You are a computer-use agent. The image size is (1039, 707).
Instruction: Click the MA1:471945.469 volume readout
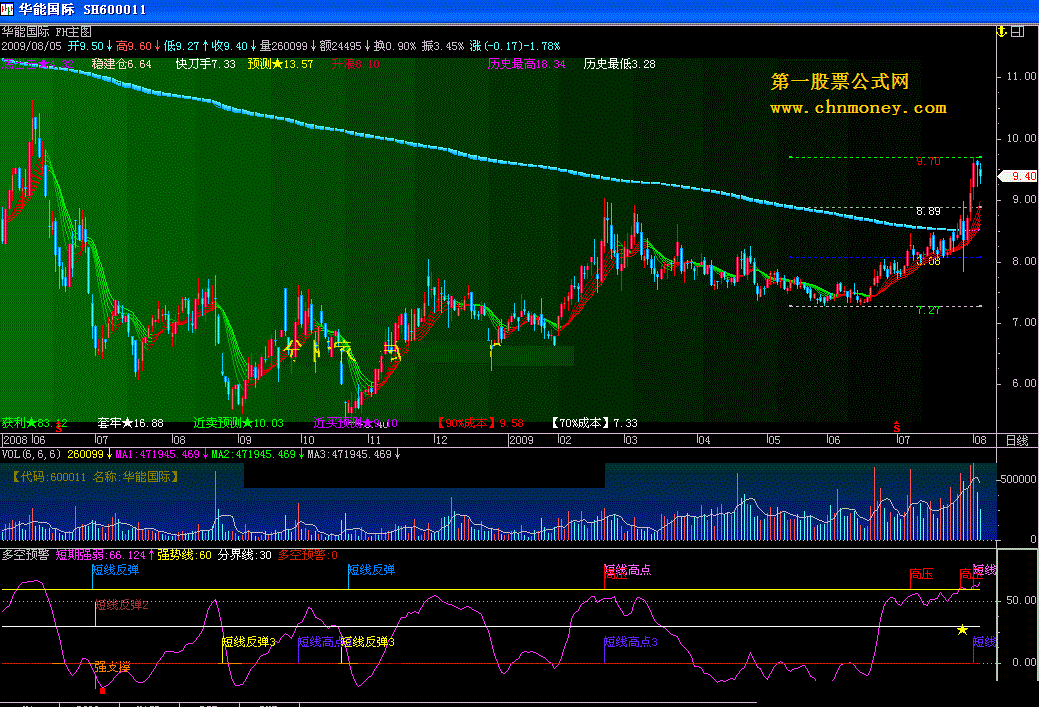158,454
